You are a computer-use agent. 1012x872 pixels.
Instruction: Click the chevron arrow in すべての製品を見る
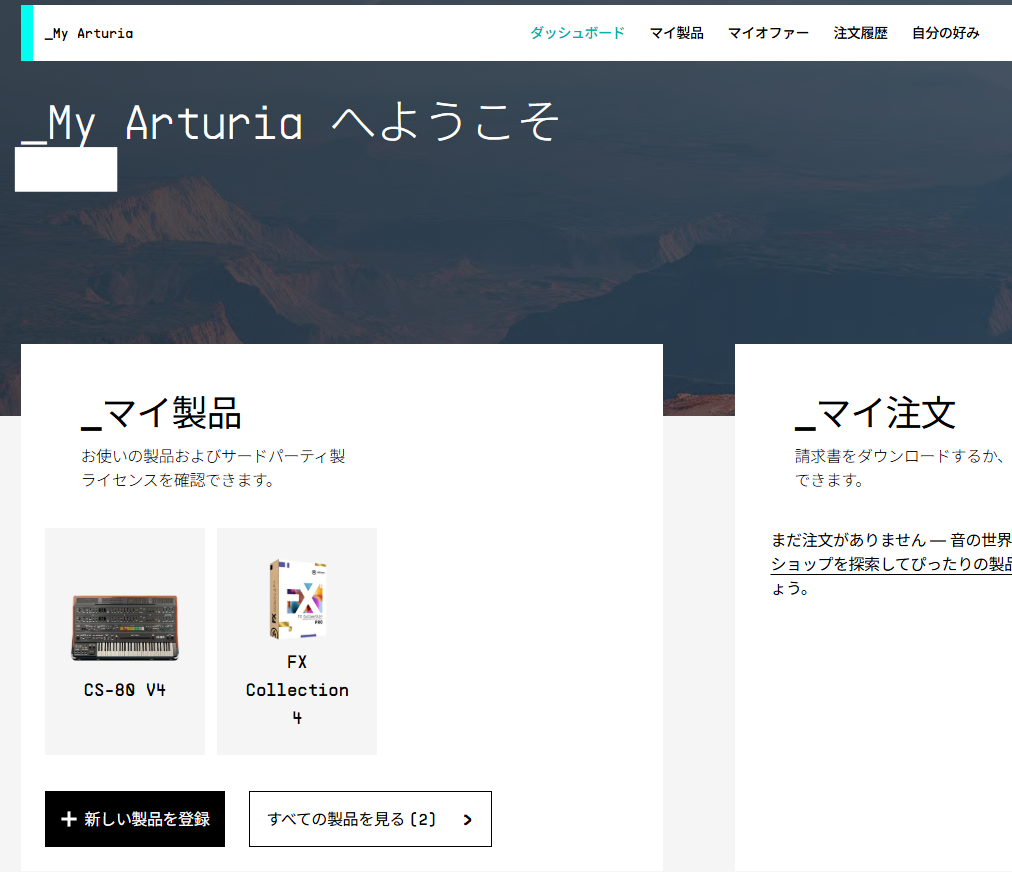click(468, 820)
